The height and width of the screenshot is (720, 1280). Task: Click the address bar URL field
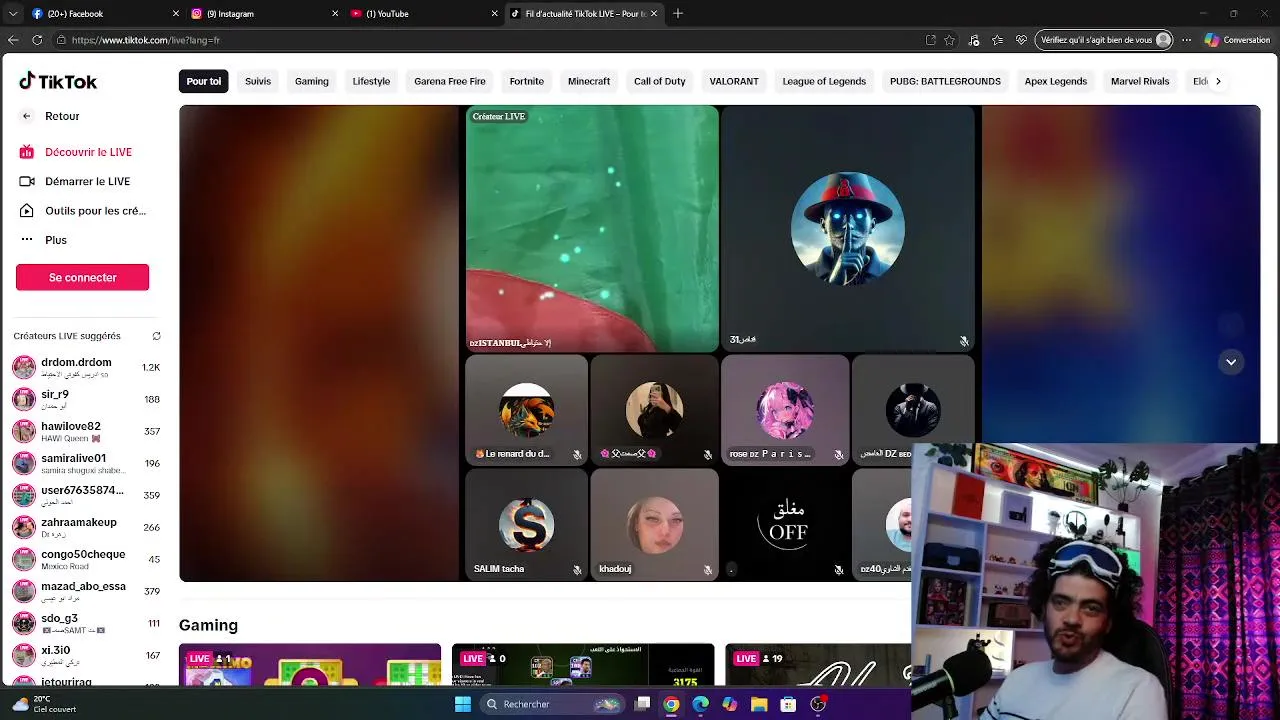(490, 40)
